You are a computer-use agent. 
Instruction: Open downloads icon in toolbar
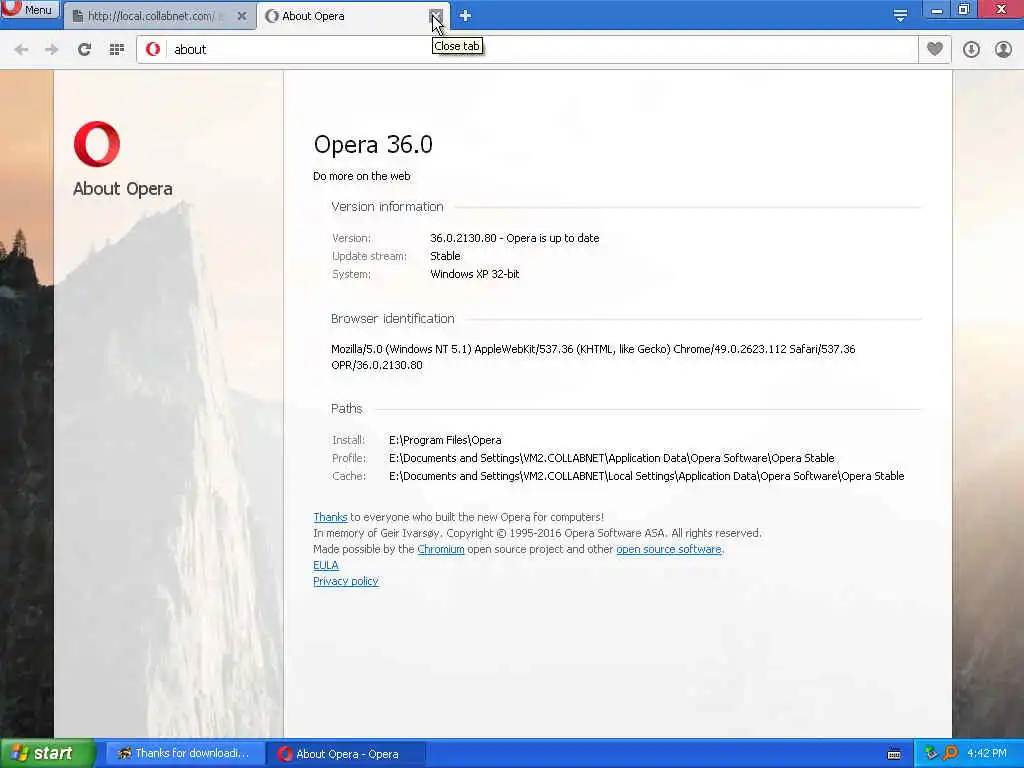[971, 50]
